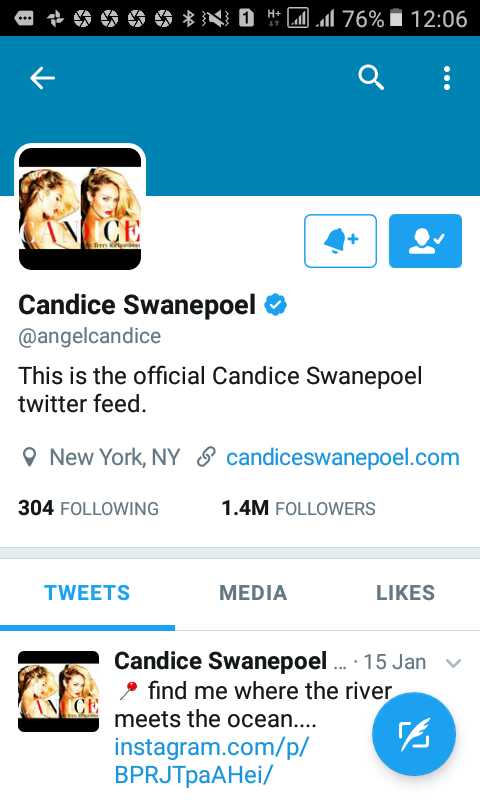Screen dimensions: 480x800
Task: Tap the Bluetooth icon in status bar
Action: click(x=189, y=18)
